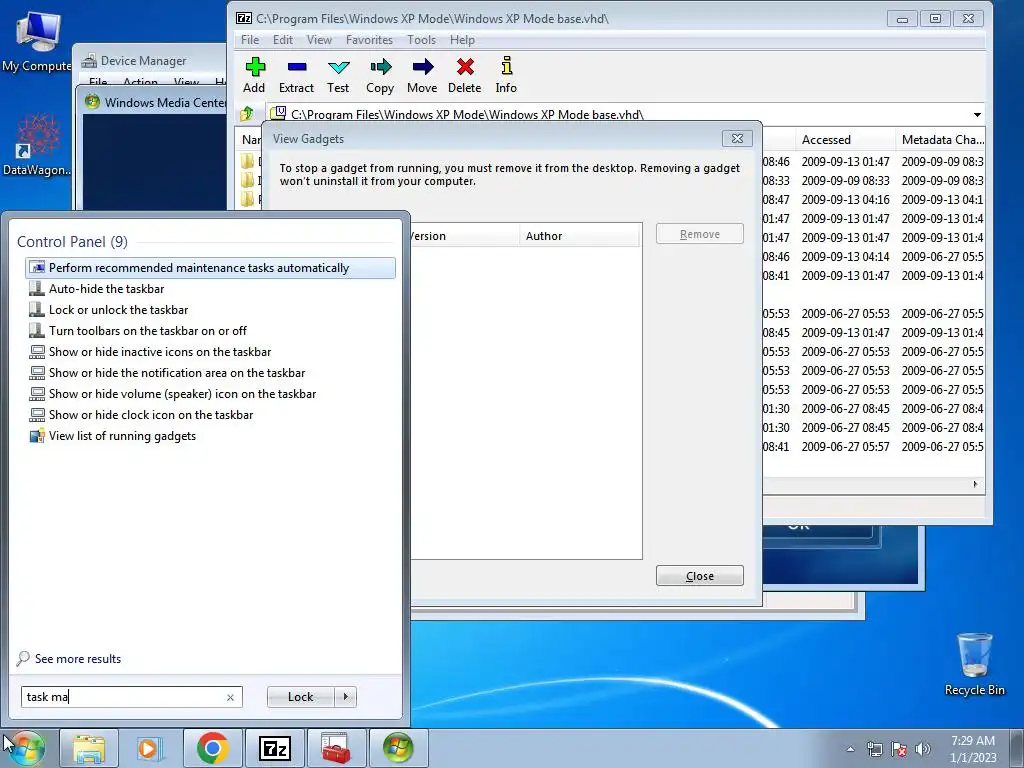Open Windows Media Player from taskbar

(x=150, y=748)
